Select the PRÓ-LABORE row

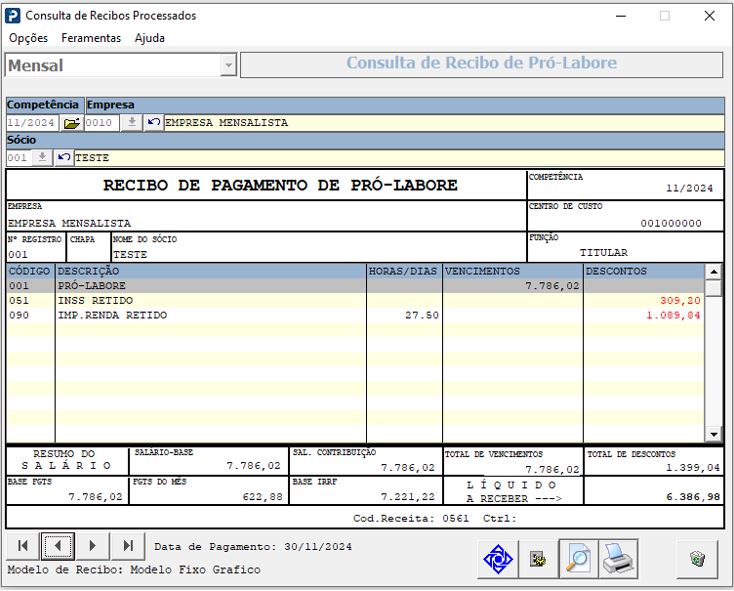click(355, 286)
